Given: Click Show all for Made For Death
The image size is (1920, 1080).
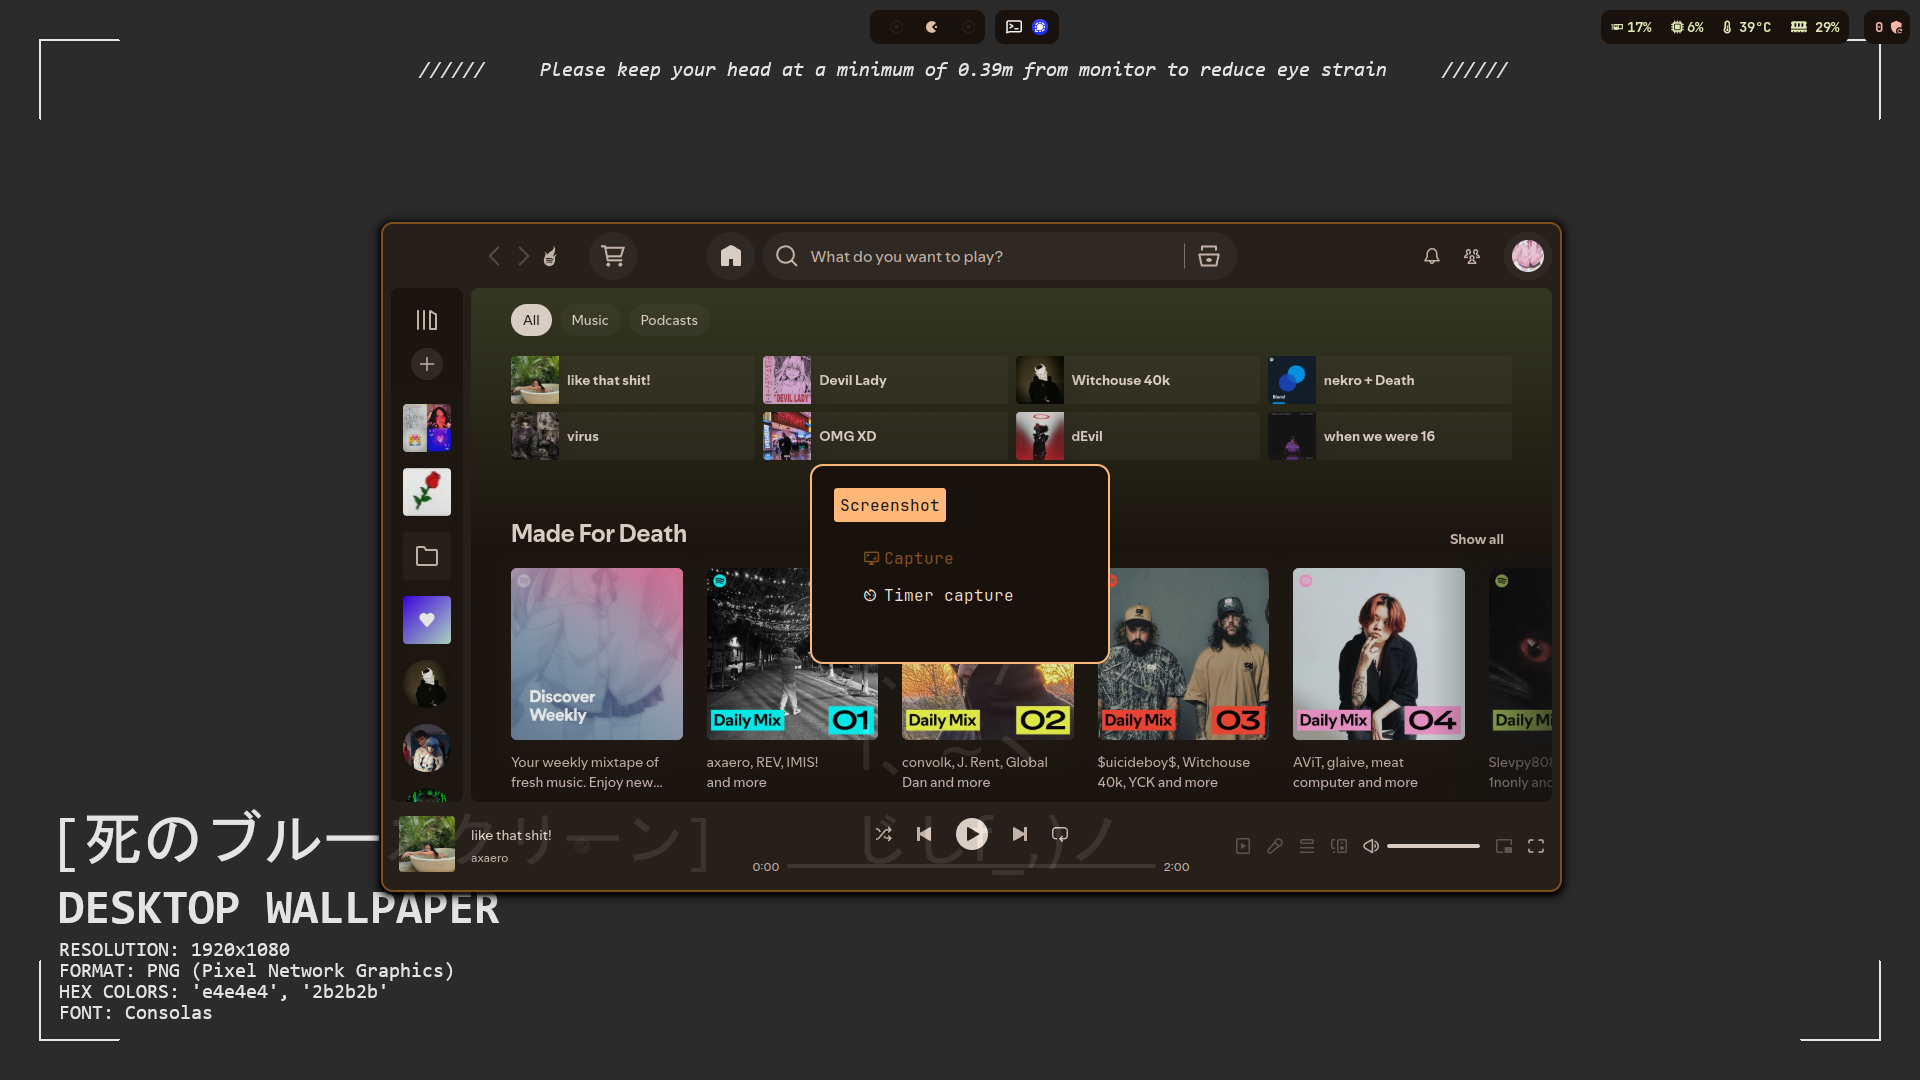Looking at the screenshot, I should tap(1476, 539).
